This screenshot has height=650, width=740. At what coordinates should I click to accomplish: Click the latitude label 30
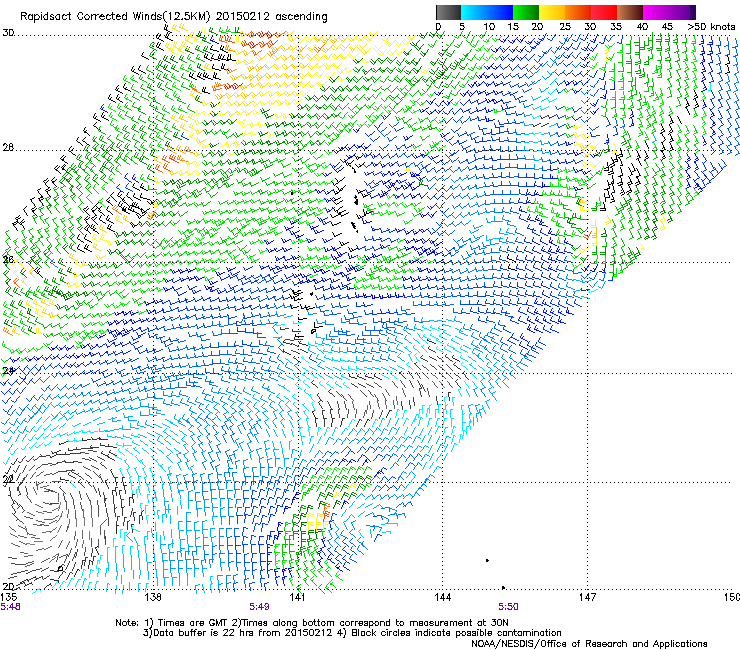coord(8,33)
